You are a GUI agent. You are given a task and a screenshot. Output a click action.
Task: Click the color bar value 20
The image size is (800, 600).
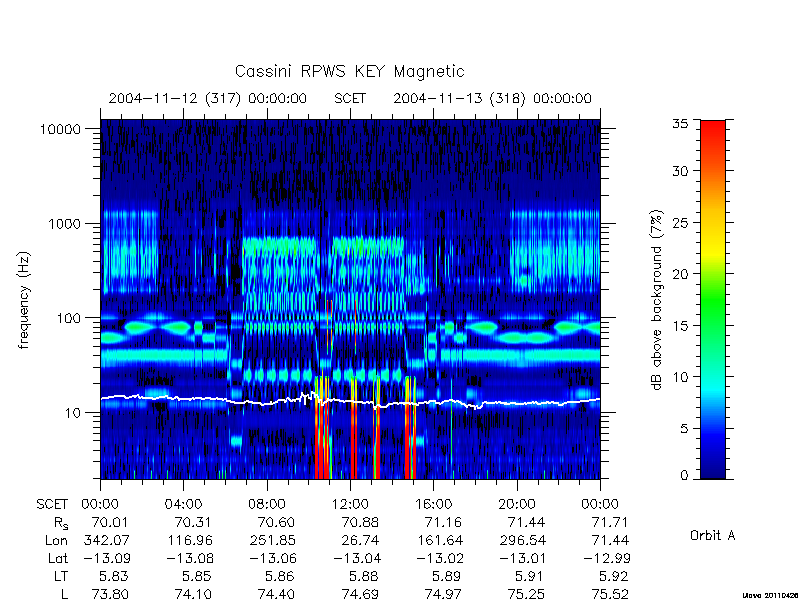680,274
